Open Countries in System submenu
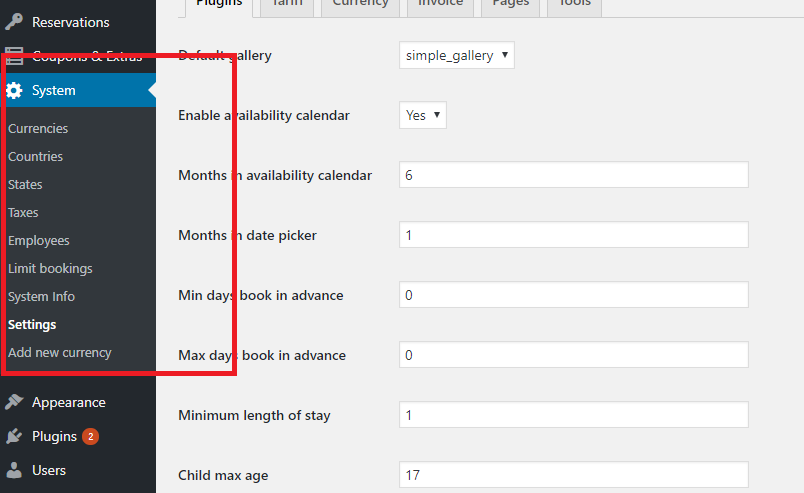 pos(36,157)
